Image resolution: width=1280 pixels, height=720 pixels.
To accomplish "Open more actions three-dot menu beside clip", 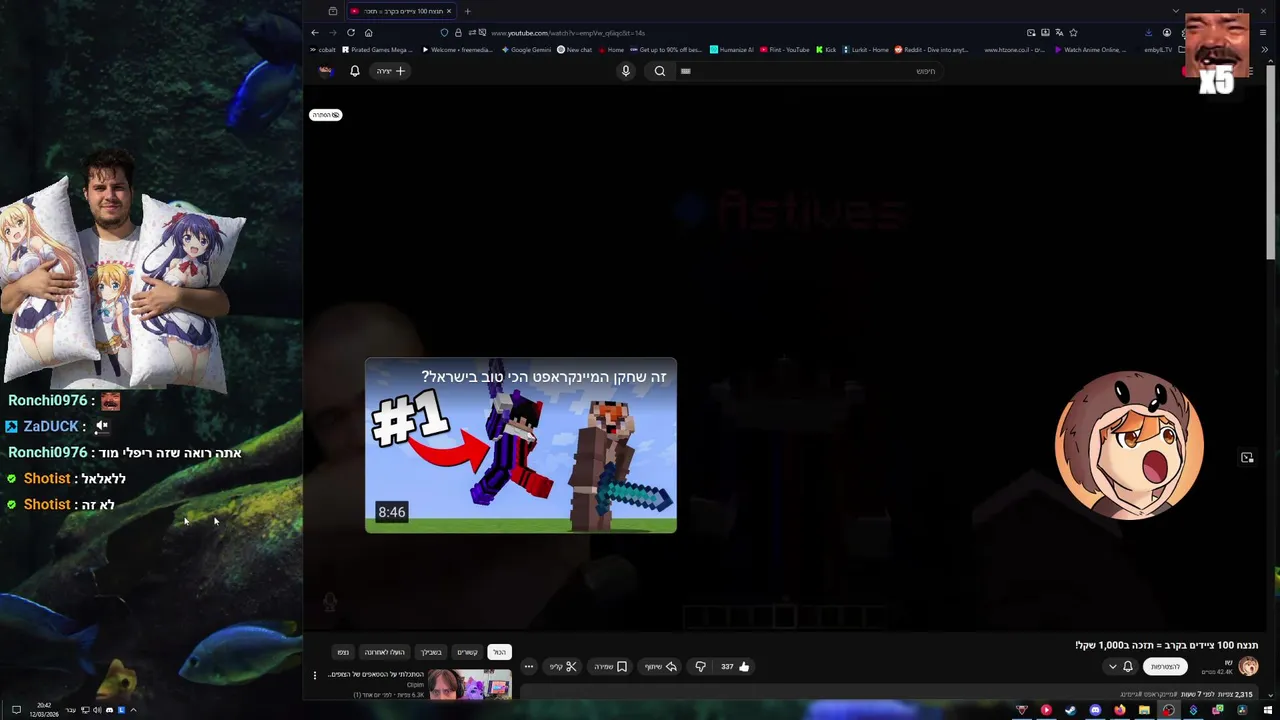I will point(528,666).
